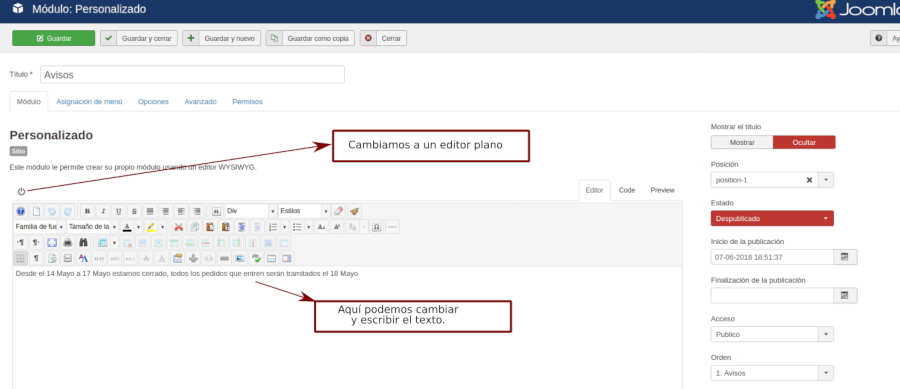Apply italic formatting

pyautogui.click(x=103, y=211)
